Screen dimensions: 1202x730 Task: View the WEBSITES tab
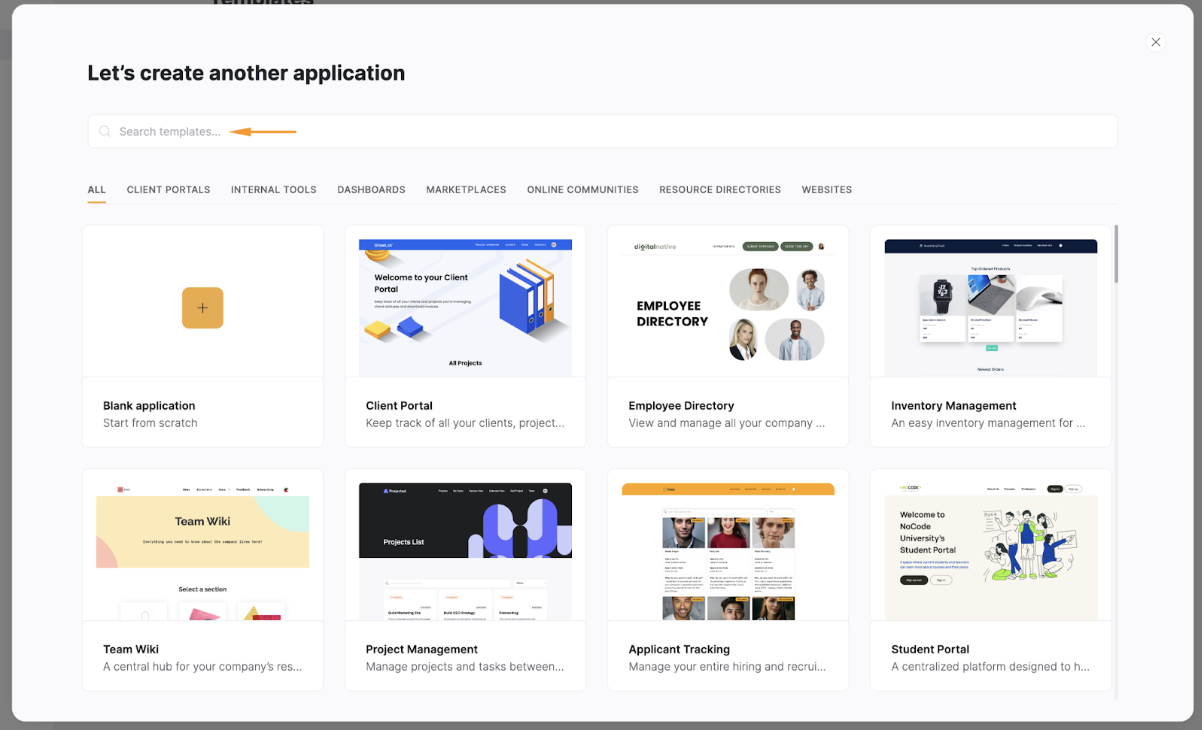point(826,190)
